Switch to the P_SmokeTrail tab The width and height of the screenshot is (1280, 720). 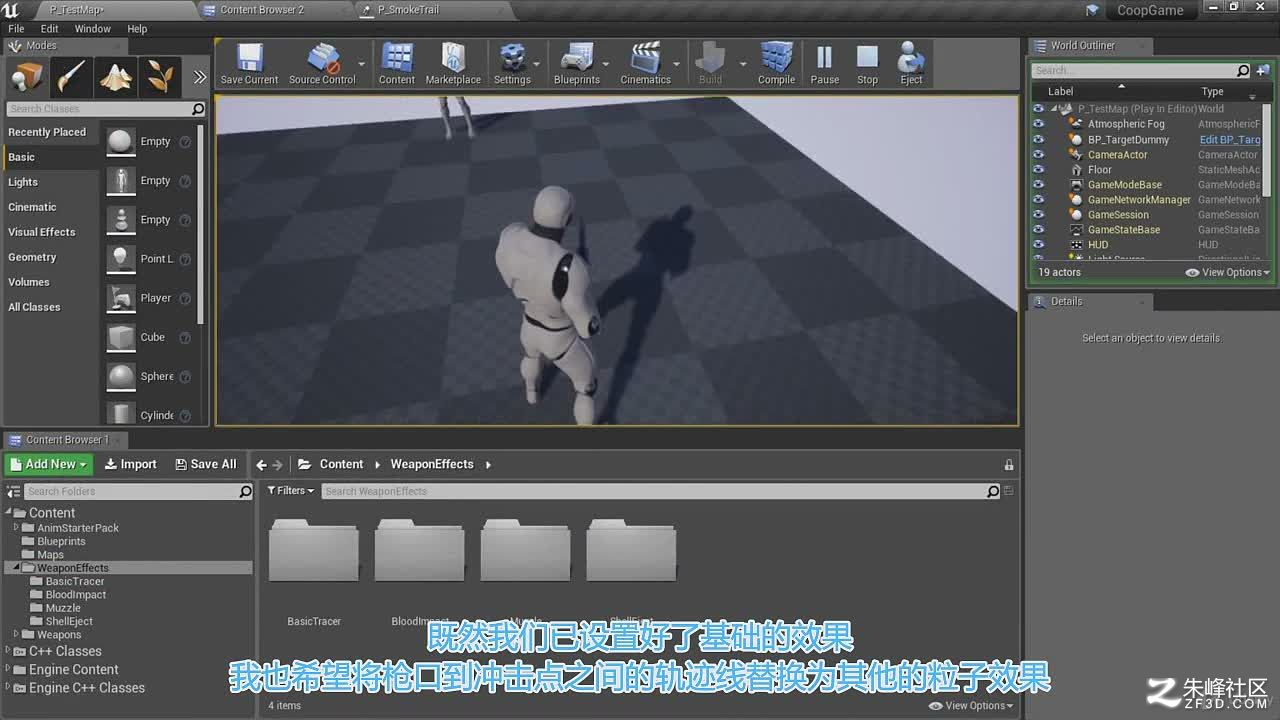(x=408, y=10)
